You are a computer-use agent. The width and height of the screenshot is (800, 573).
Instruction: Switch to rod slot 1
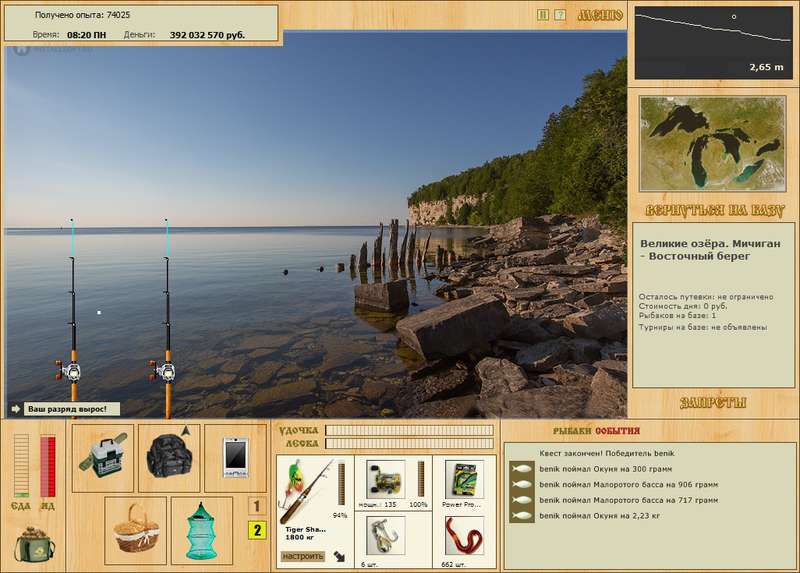[257, 507]
